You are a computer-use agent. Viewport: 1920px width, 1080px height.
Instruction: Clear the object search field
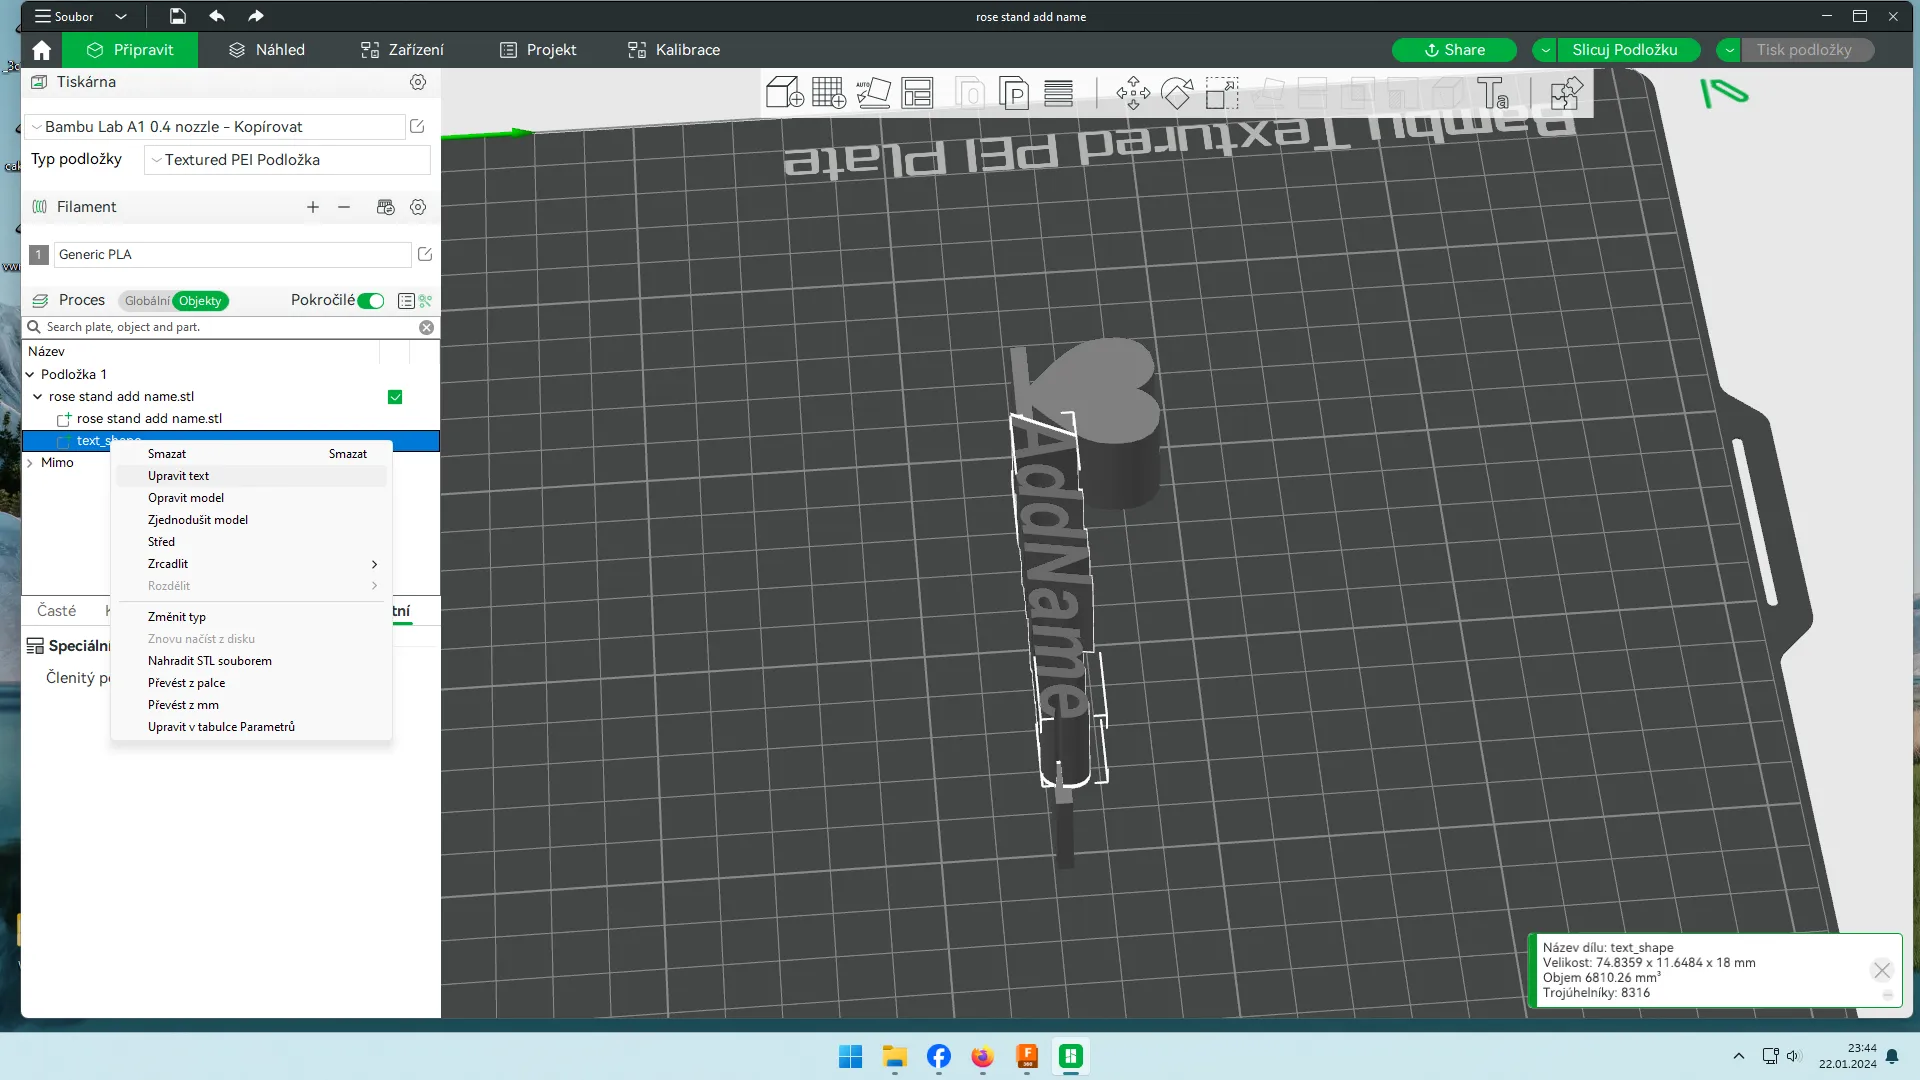[427, 327]
